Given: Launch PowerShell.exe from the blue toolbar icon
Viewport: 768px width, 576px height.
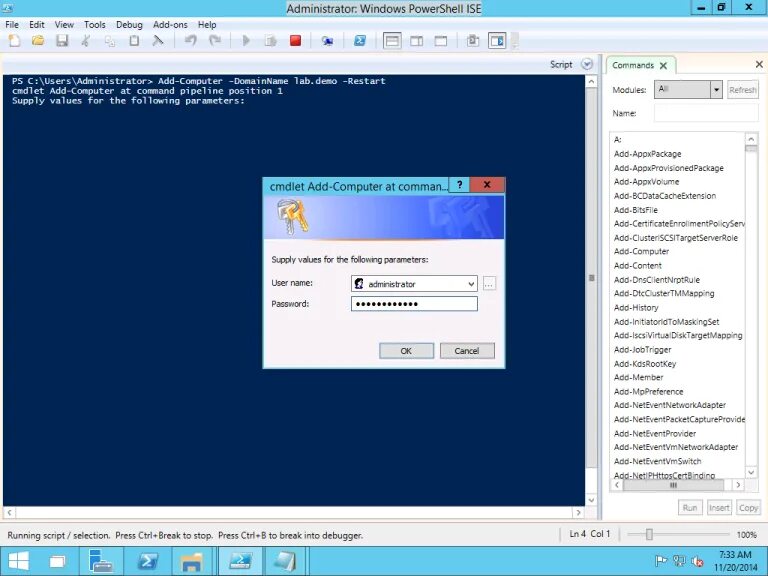Looking at the screenshot, I should click(360, 41).
